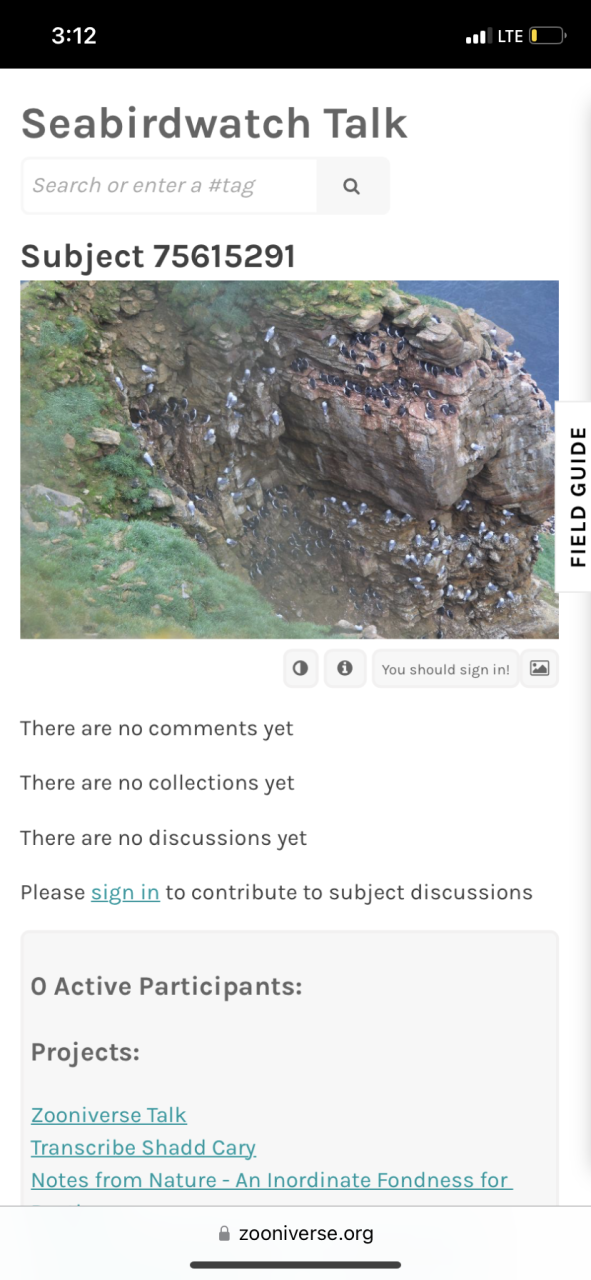The height and width of the screenshot is (1280, 591).
Task: Click the image gallery icon button
Action: [x=540, y=668]
